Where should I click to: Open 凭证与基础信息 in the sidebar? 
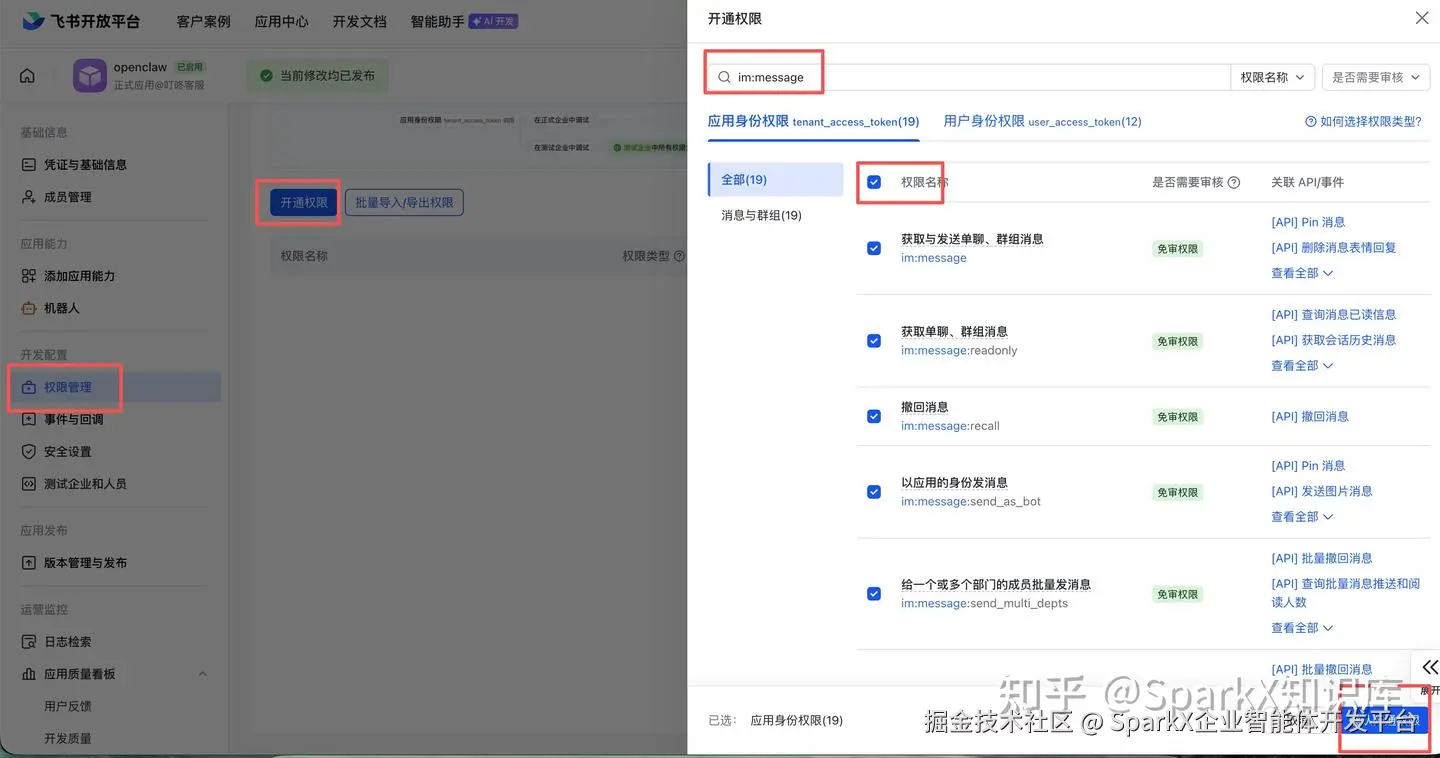(x=85, y=165)
